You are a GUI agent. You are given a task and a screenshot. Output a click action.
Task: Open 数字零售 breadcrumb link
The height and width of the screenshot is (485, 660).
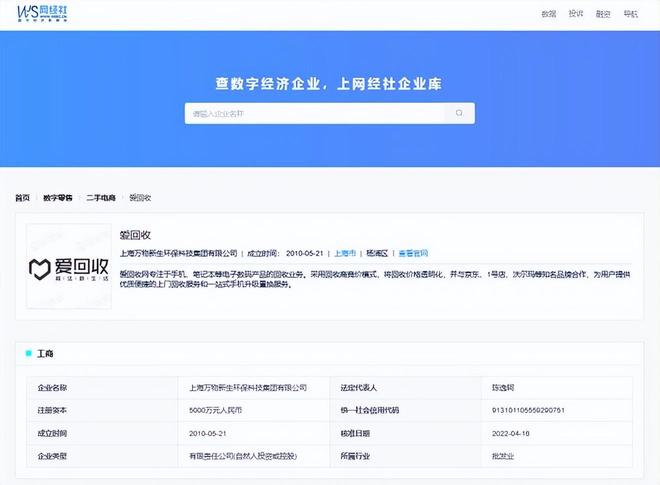(x=58, y=197)
